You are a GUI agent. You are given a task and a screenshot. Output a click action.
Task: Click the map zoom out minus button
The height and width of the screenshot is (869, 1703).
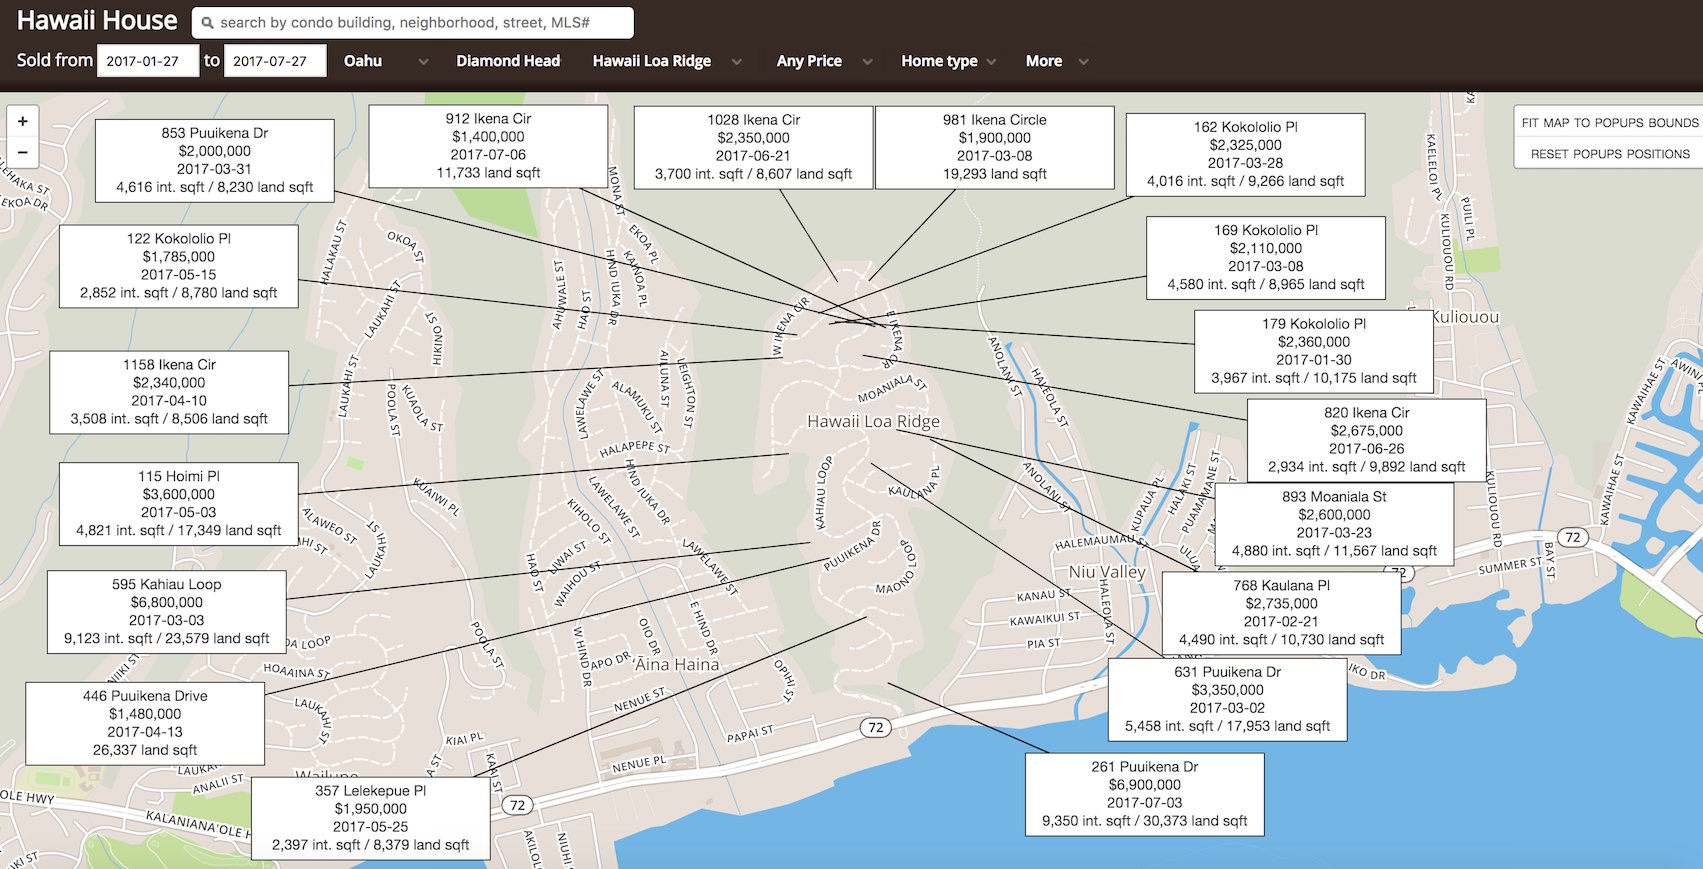(x=22, y=152)
